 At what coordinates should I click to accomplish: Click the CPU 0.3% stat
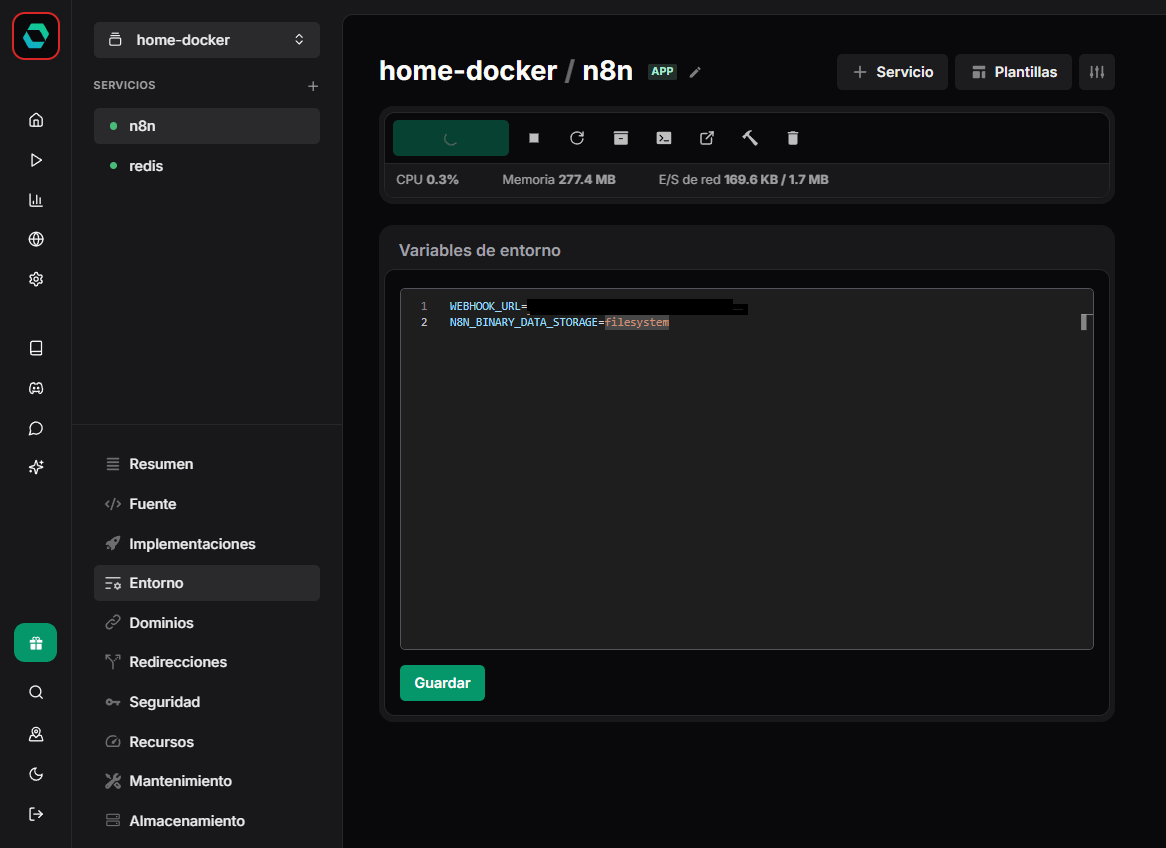click(428, 179)
